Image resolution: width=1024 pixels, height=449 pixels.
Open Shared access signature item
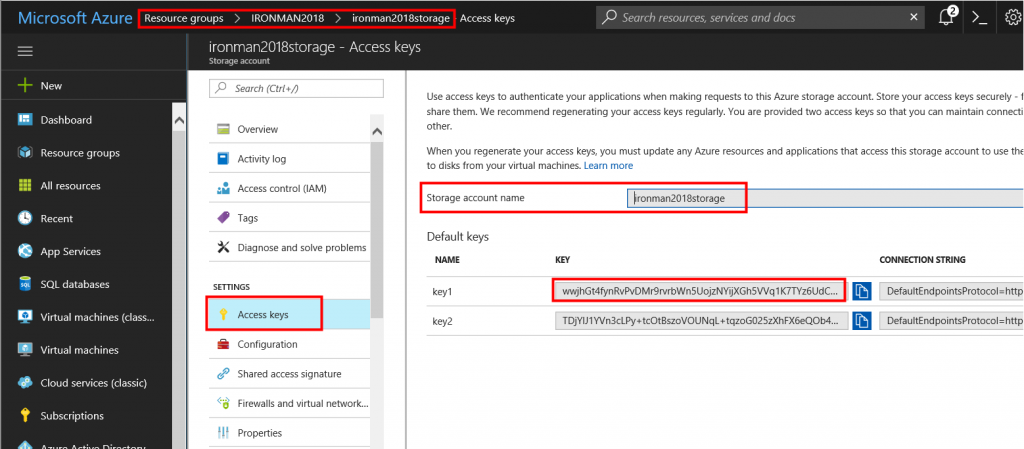(289, 374)
